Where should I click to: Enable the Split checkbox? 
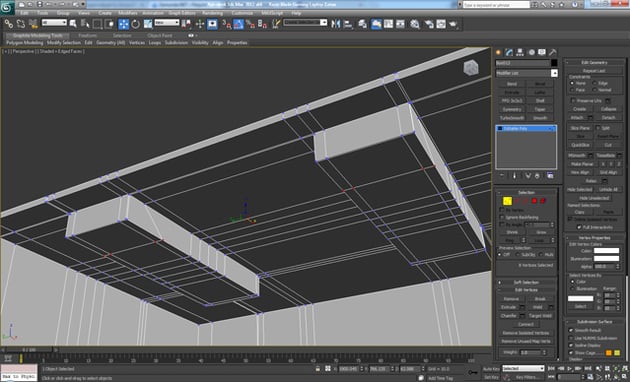(597, 128)
